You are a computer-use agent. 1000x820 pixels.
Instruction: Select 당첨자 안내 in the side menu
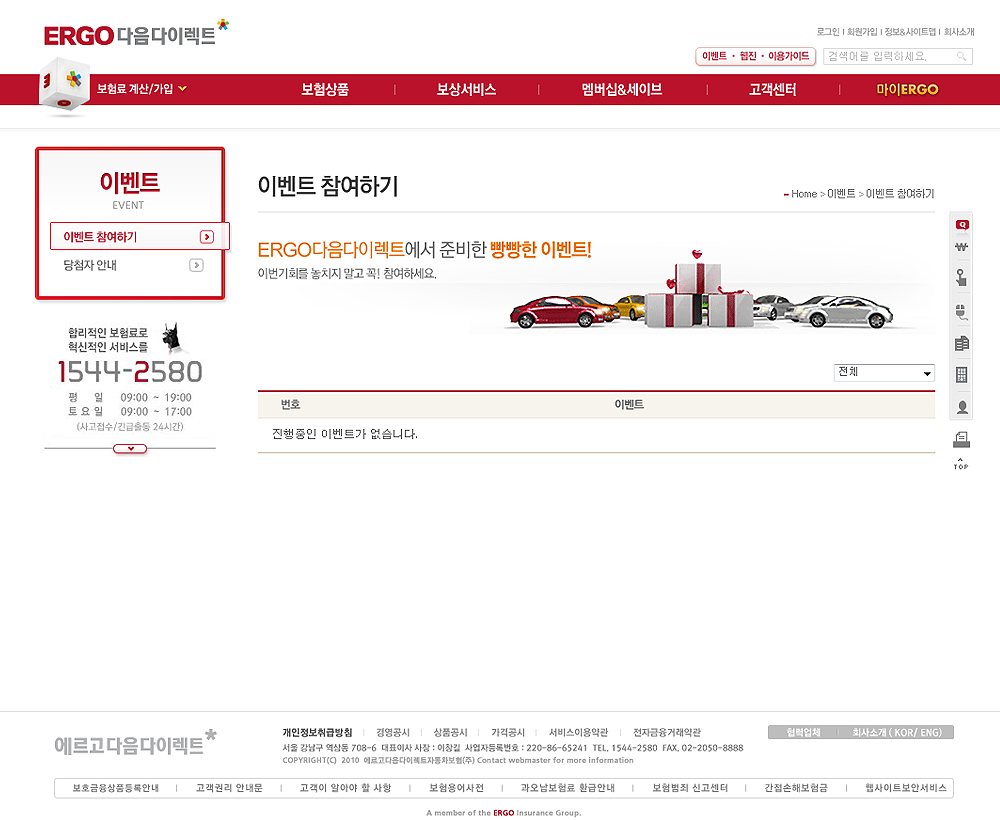point(133,265)
